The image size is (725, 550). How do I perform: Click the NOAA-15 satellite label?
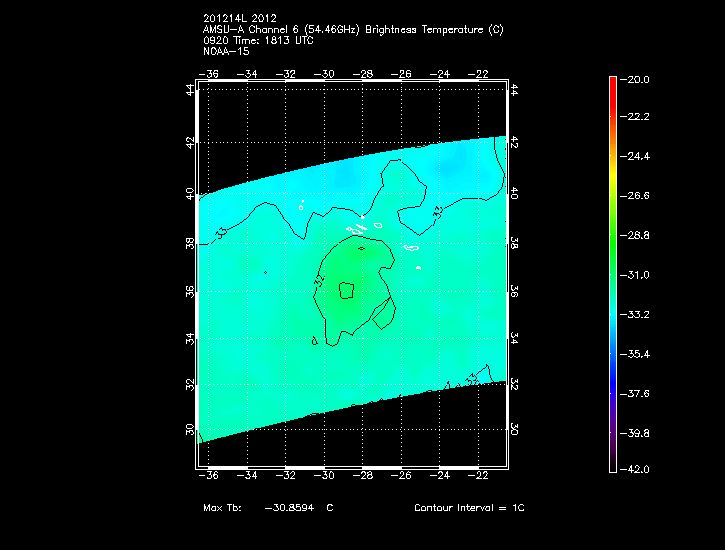[x=226, y=52]
